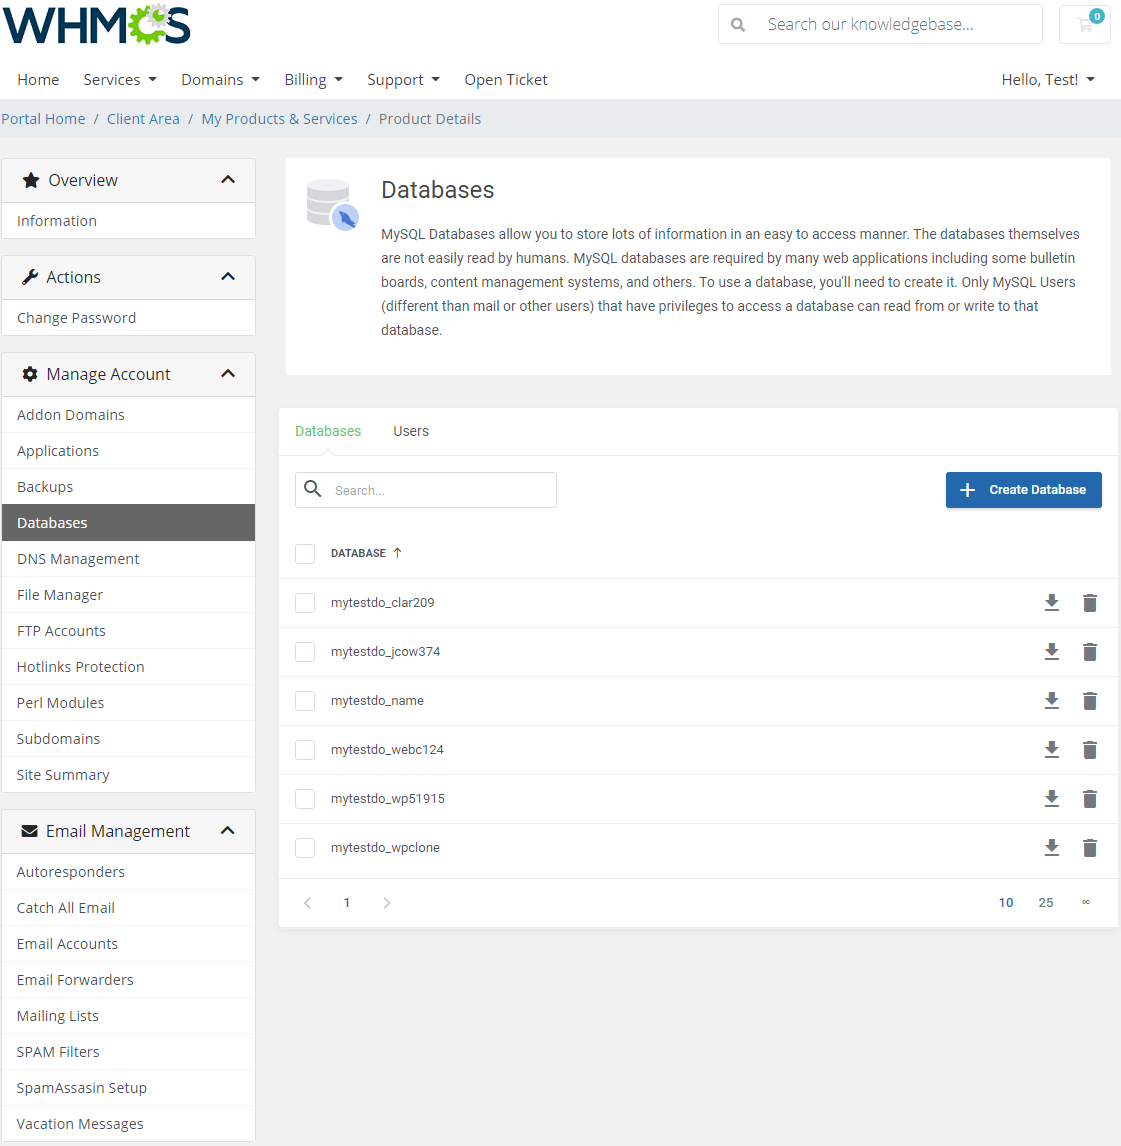1121x1146 pixels.
Task: Download the mytestdo_clar209 database backup
Action: (1051, 603)
